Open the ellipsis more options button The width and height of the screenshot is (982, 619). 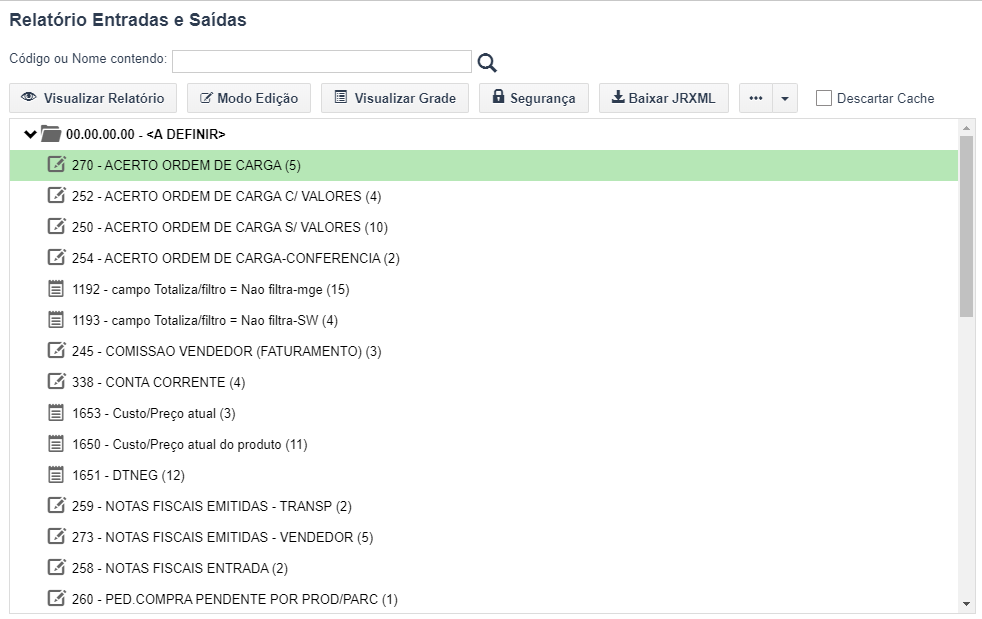[756, 98]
